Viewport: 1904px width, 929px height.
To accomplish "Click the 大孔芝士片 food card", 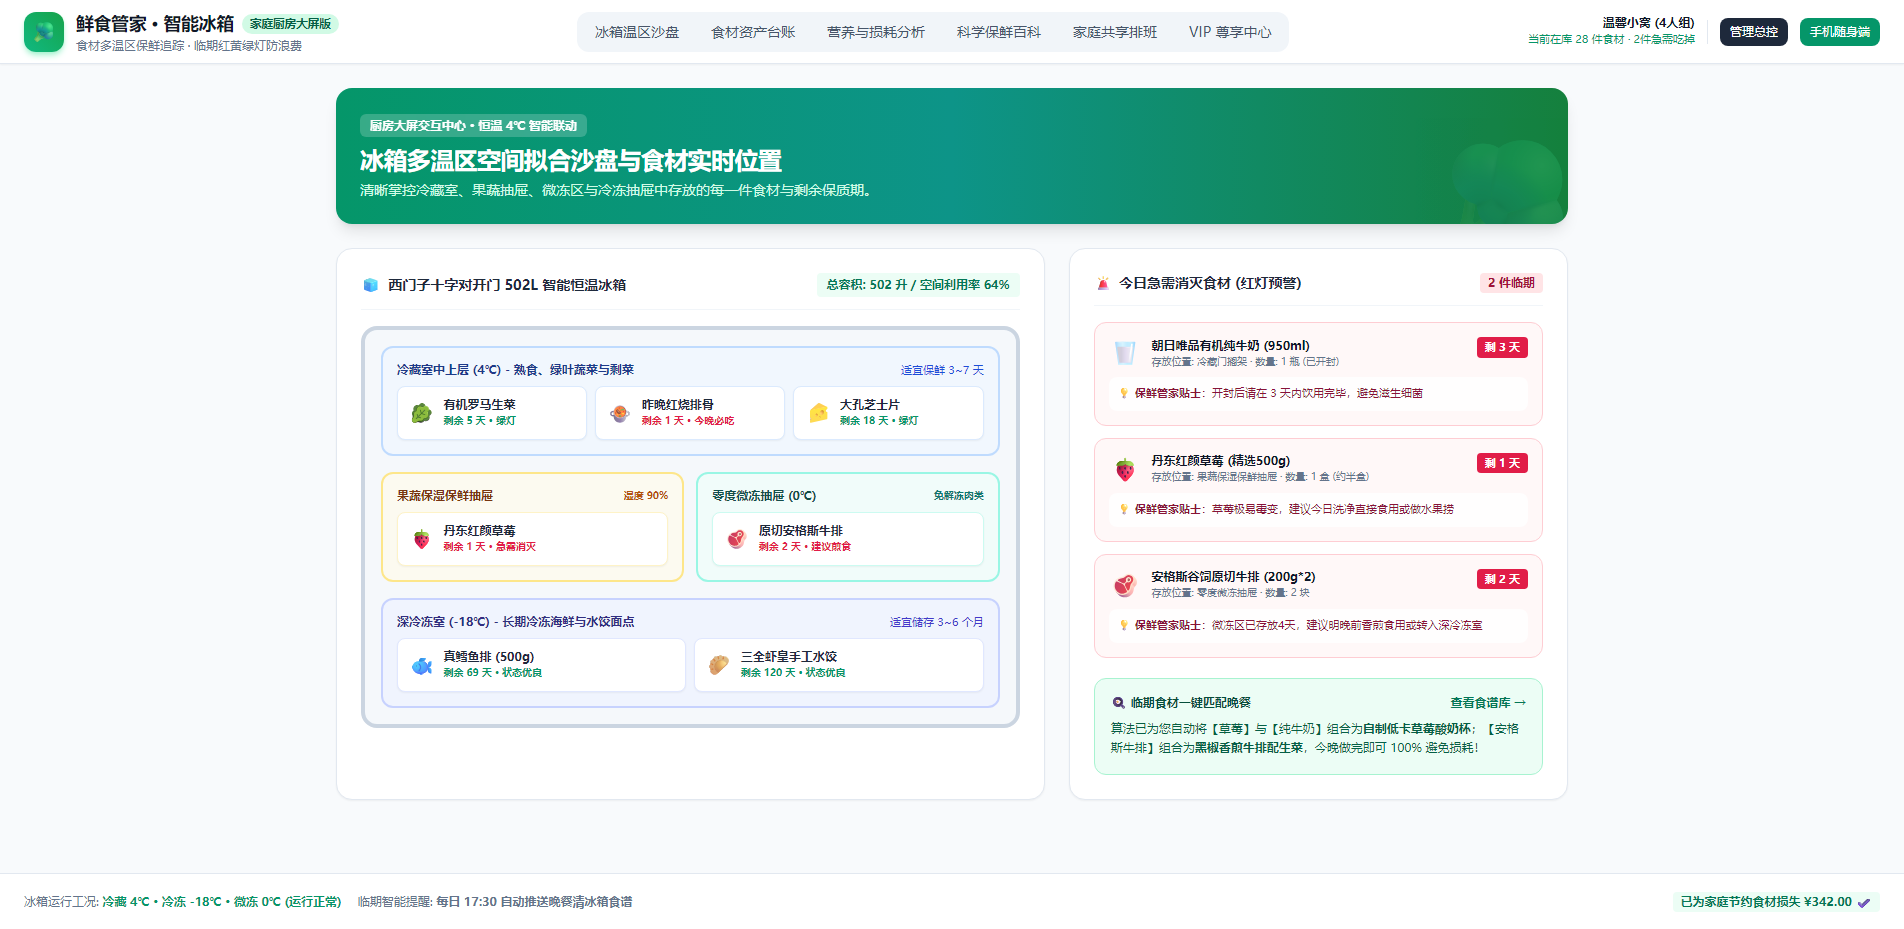I will pyautogui.click(x=888, y=413).
